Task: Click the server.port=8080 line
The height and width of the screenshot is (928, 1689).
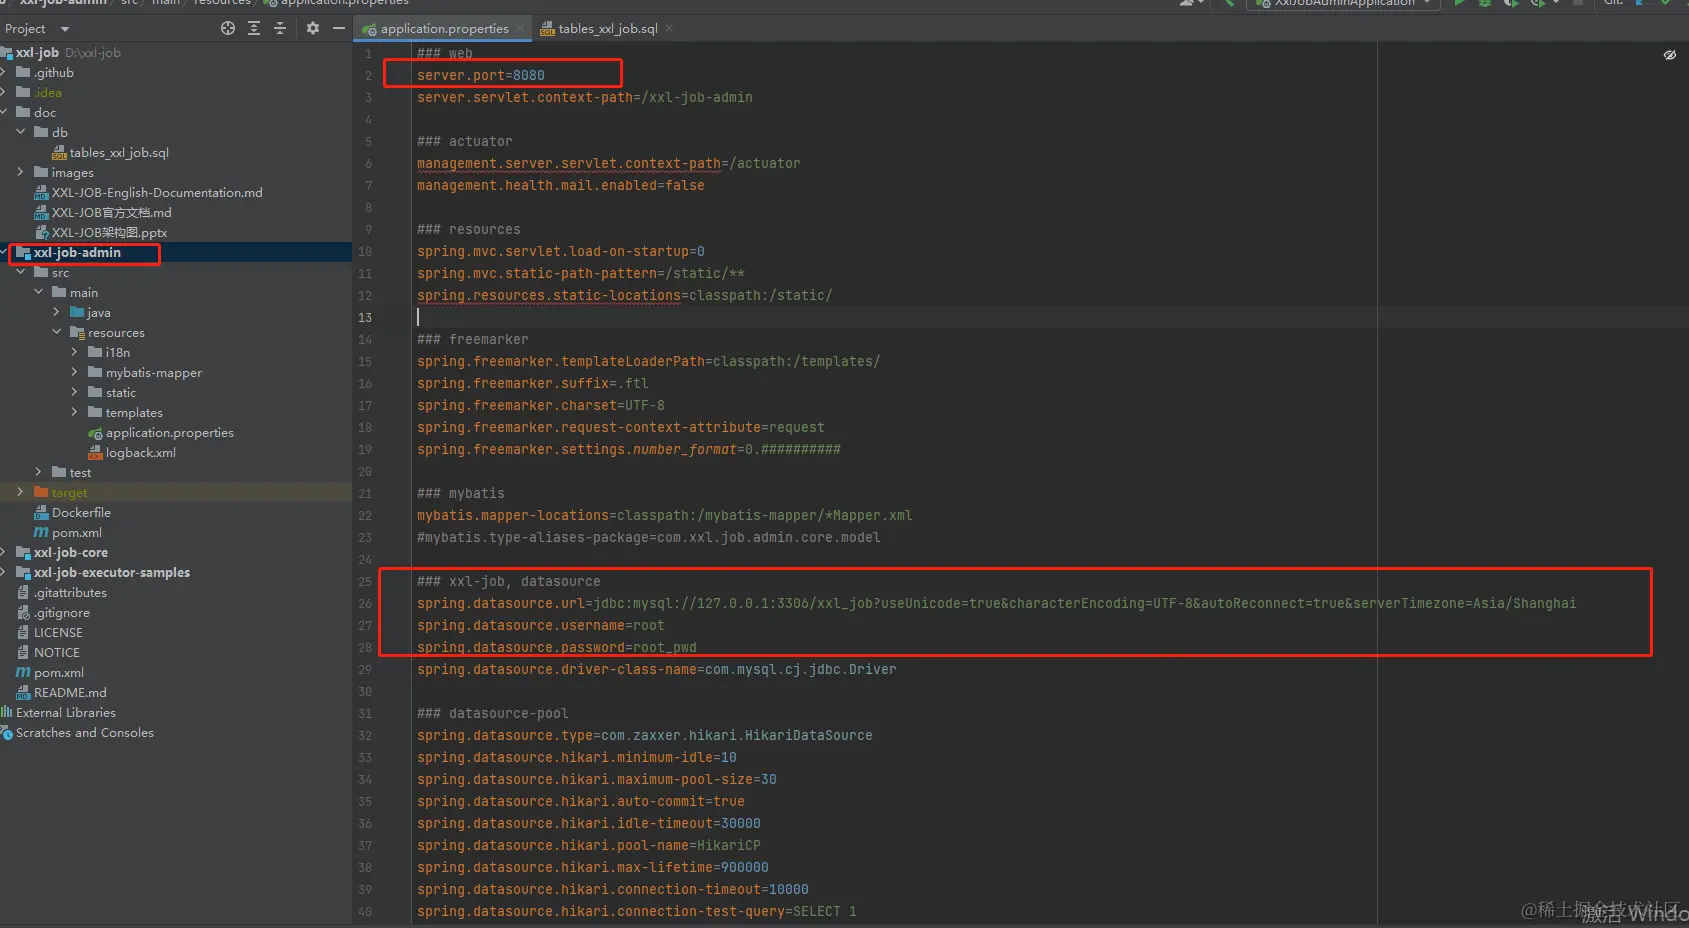Action: pos(481,75)
